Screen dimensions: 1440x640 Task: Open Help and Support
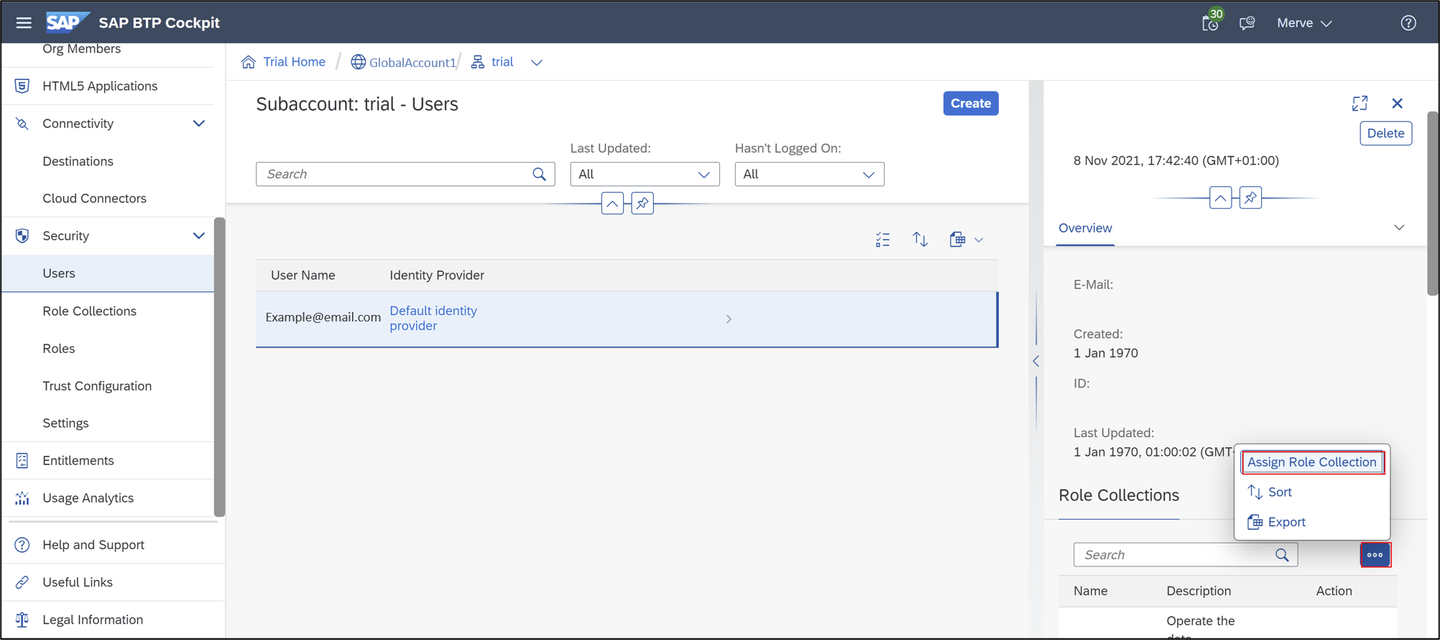point(93,545)
